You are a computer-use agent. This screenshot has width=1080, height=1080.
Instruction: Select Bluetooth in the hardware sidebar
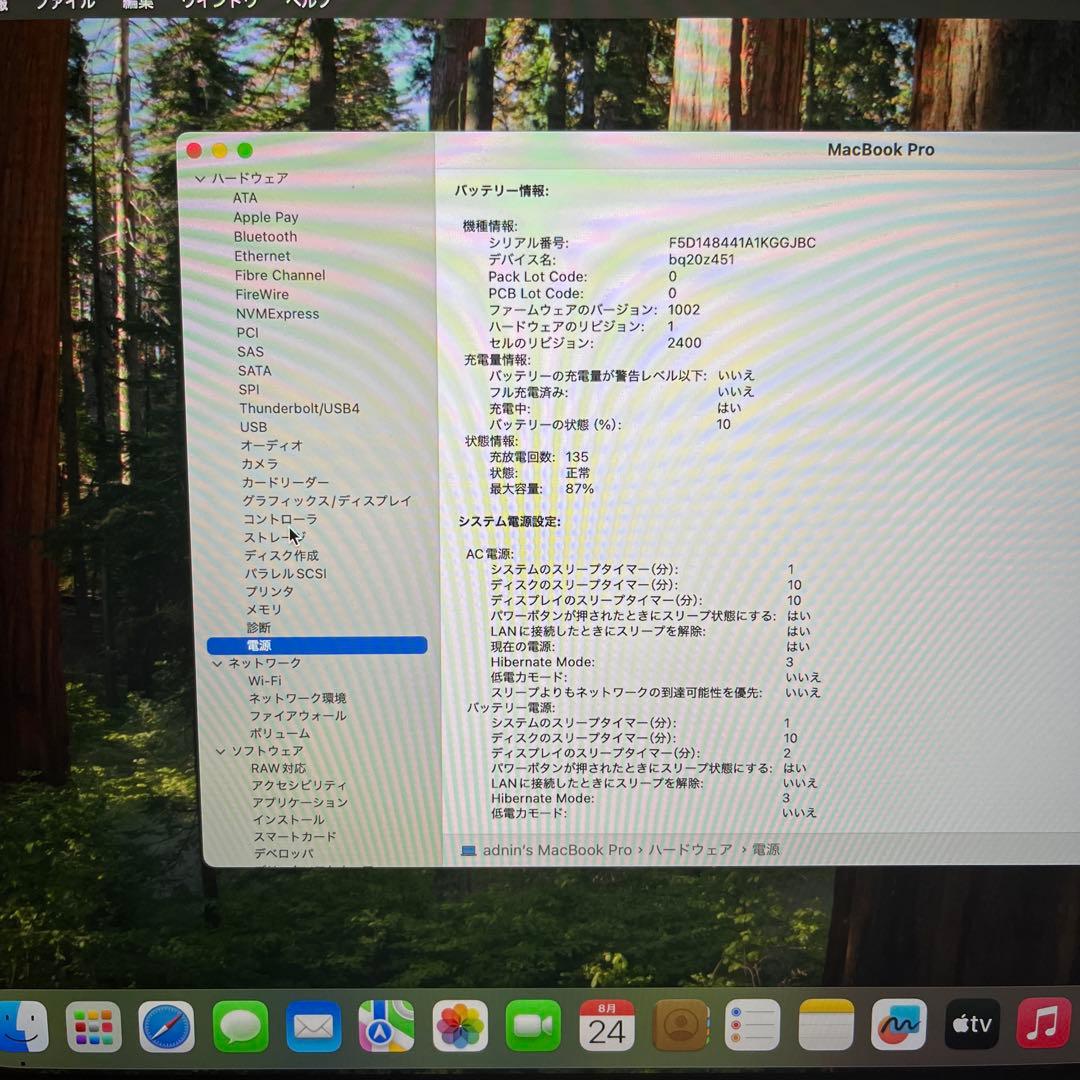[265, 236]
